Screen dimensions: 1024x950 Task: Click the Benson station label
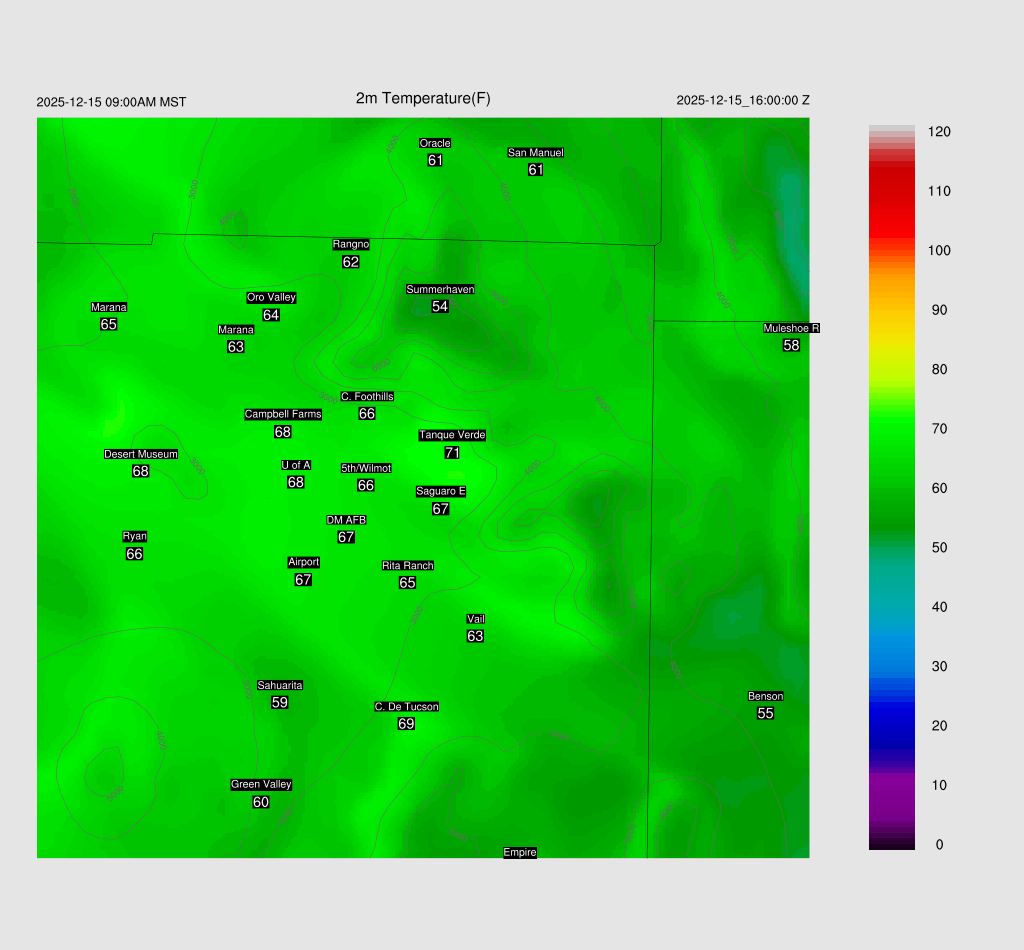click(765, 696)
